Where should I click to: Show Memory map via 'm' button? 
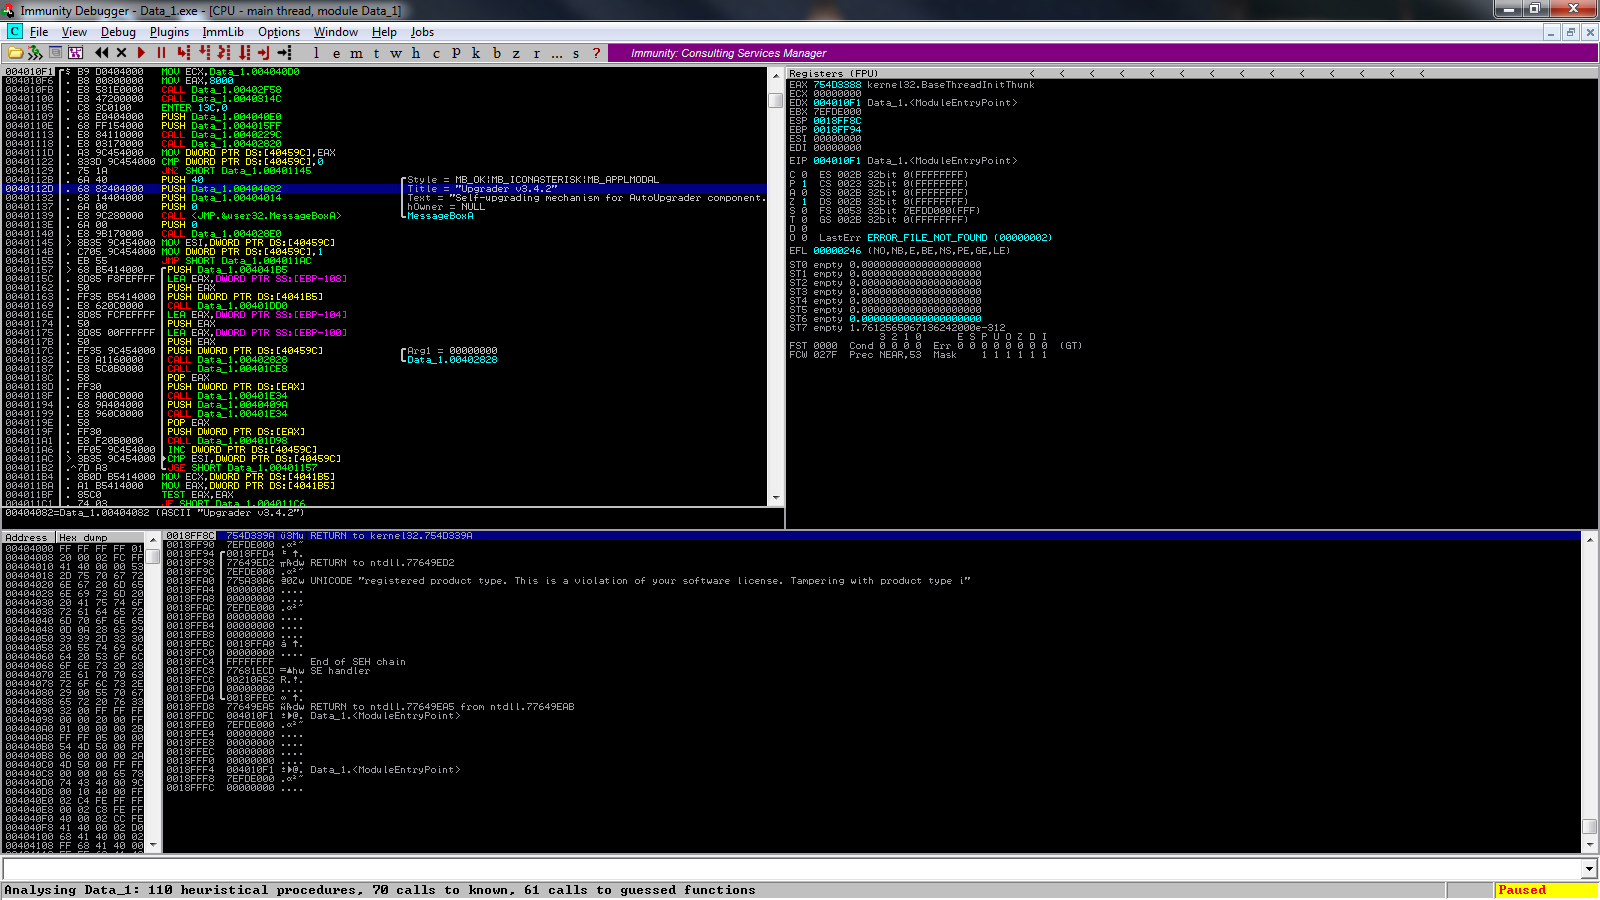tap(356, 53)
